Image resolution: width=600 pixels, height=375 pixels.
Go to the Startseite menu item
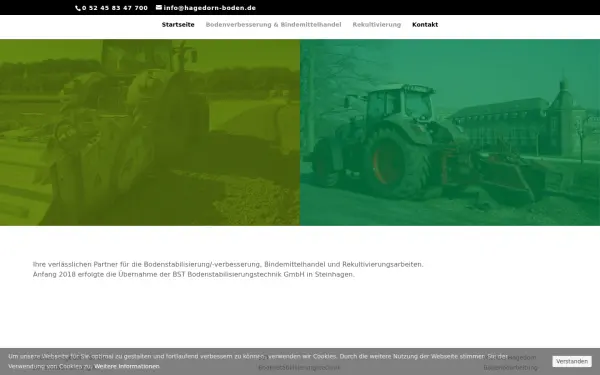click(178, 25)
